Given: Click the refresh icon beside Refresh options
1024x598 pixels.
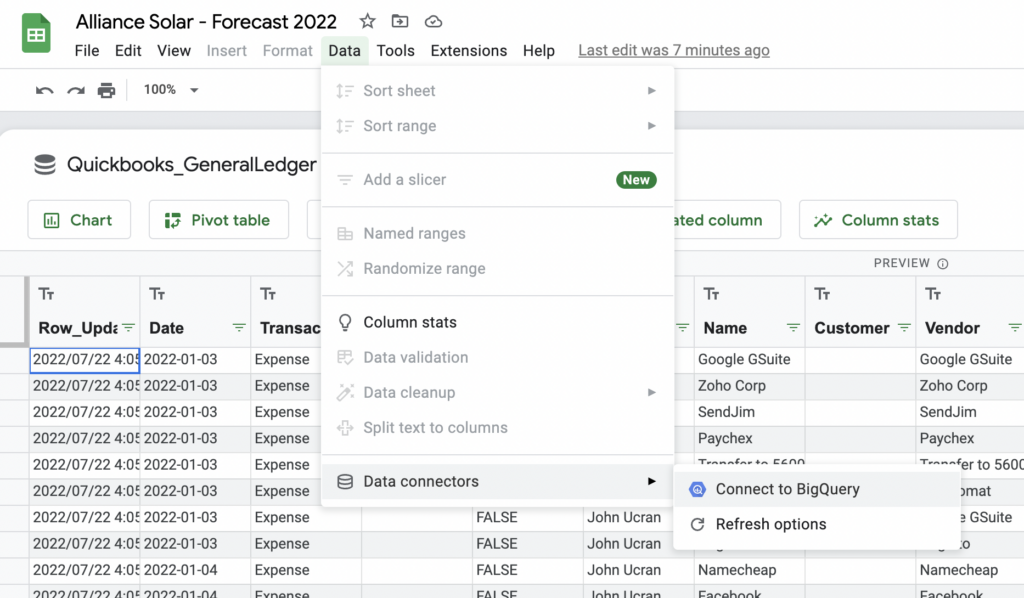Looking at the screenshot, I should [x=697, y=524].
